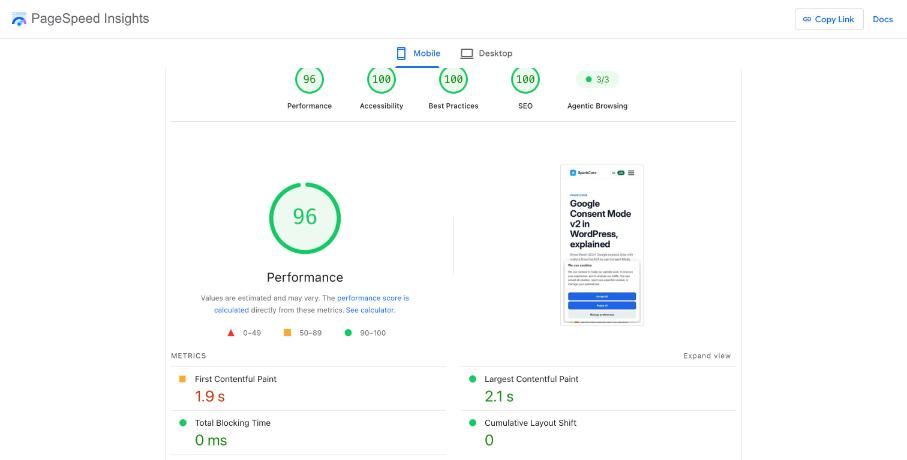Click the 0 Cumulative Layout Shift value

point(489,440)
